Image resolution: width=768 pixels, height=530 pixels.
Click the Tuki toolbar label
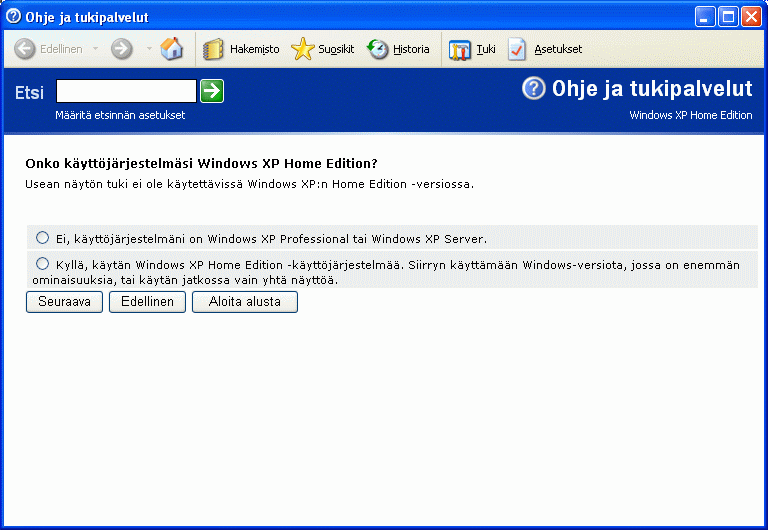(486, 49)
